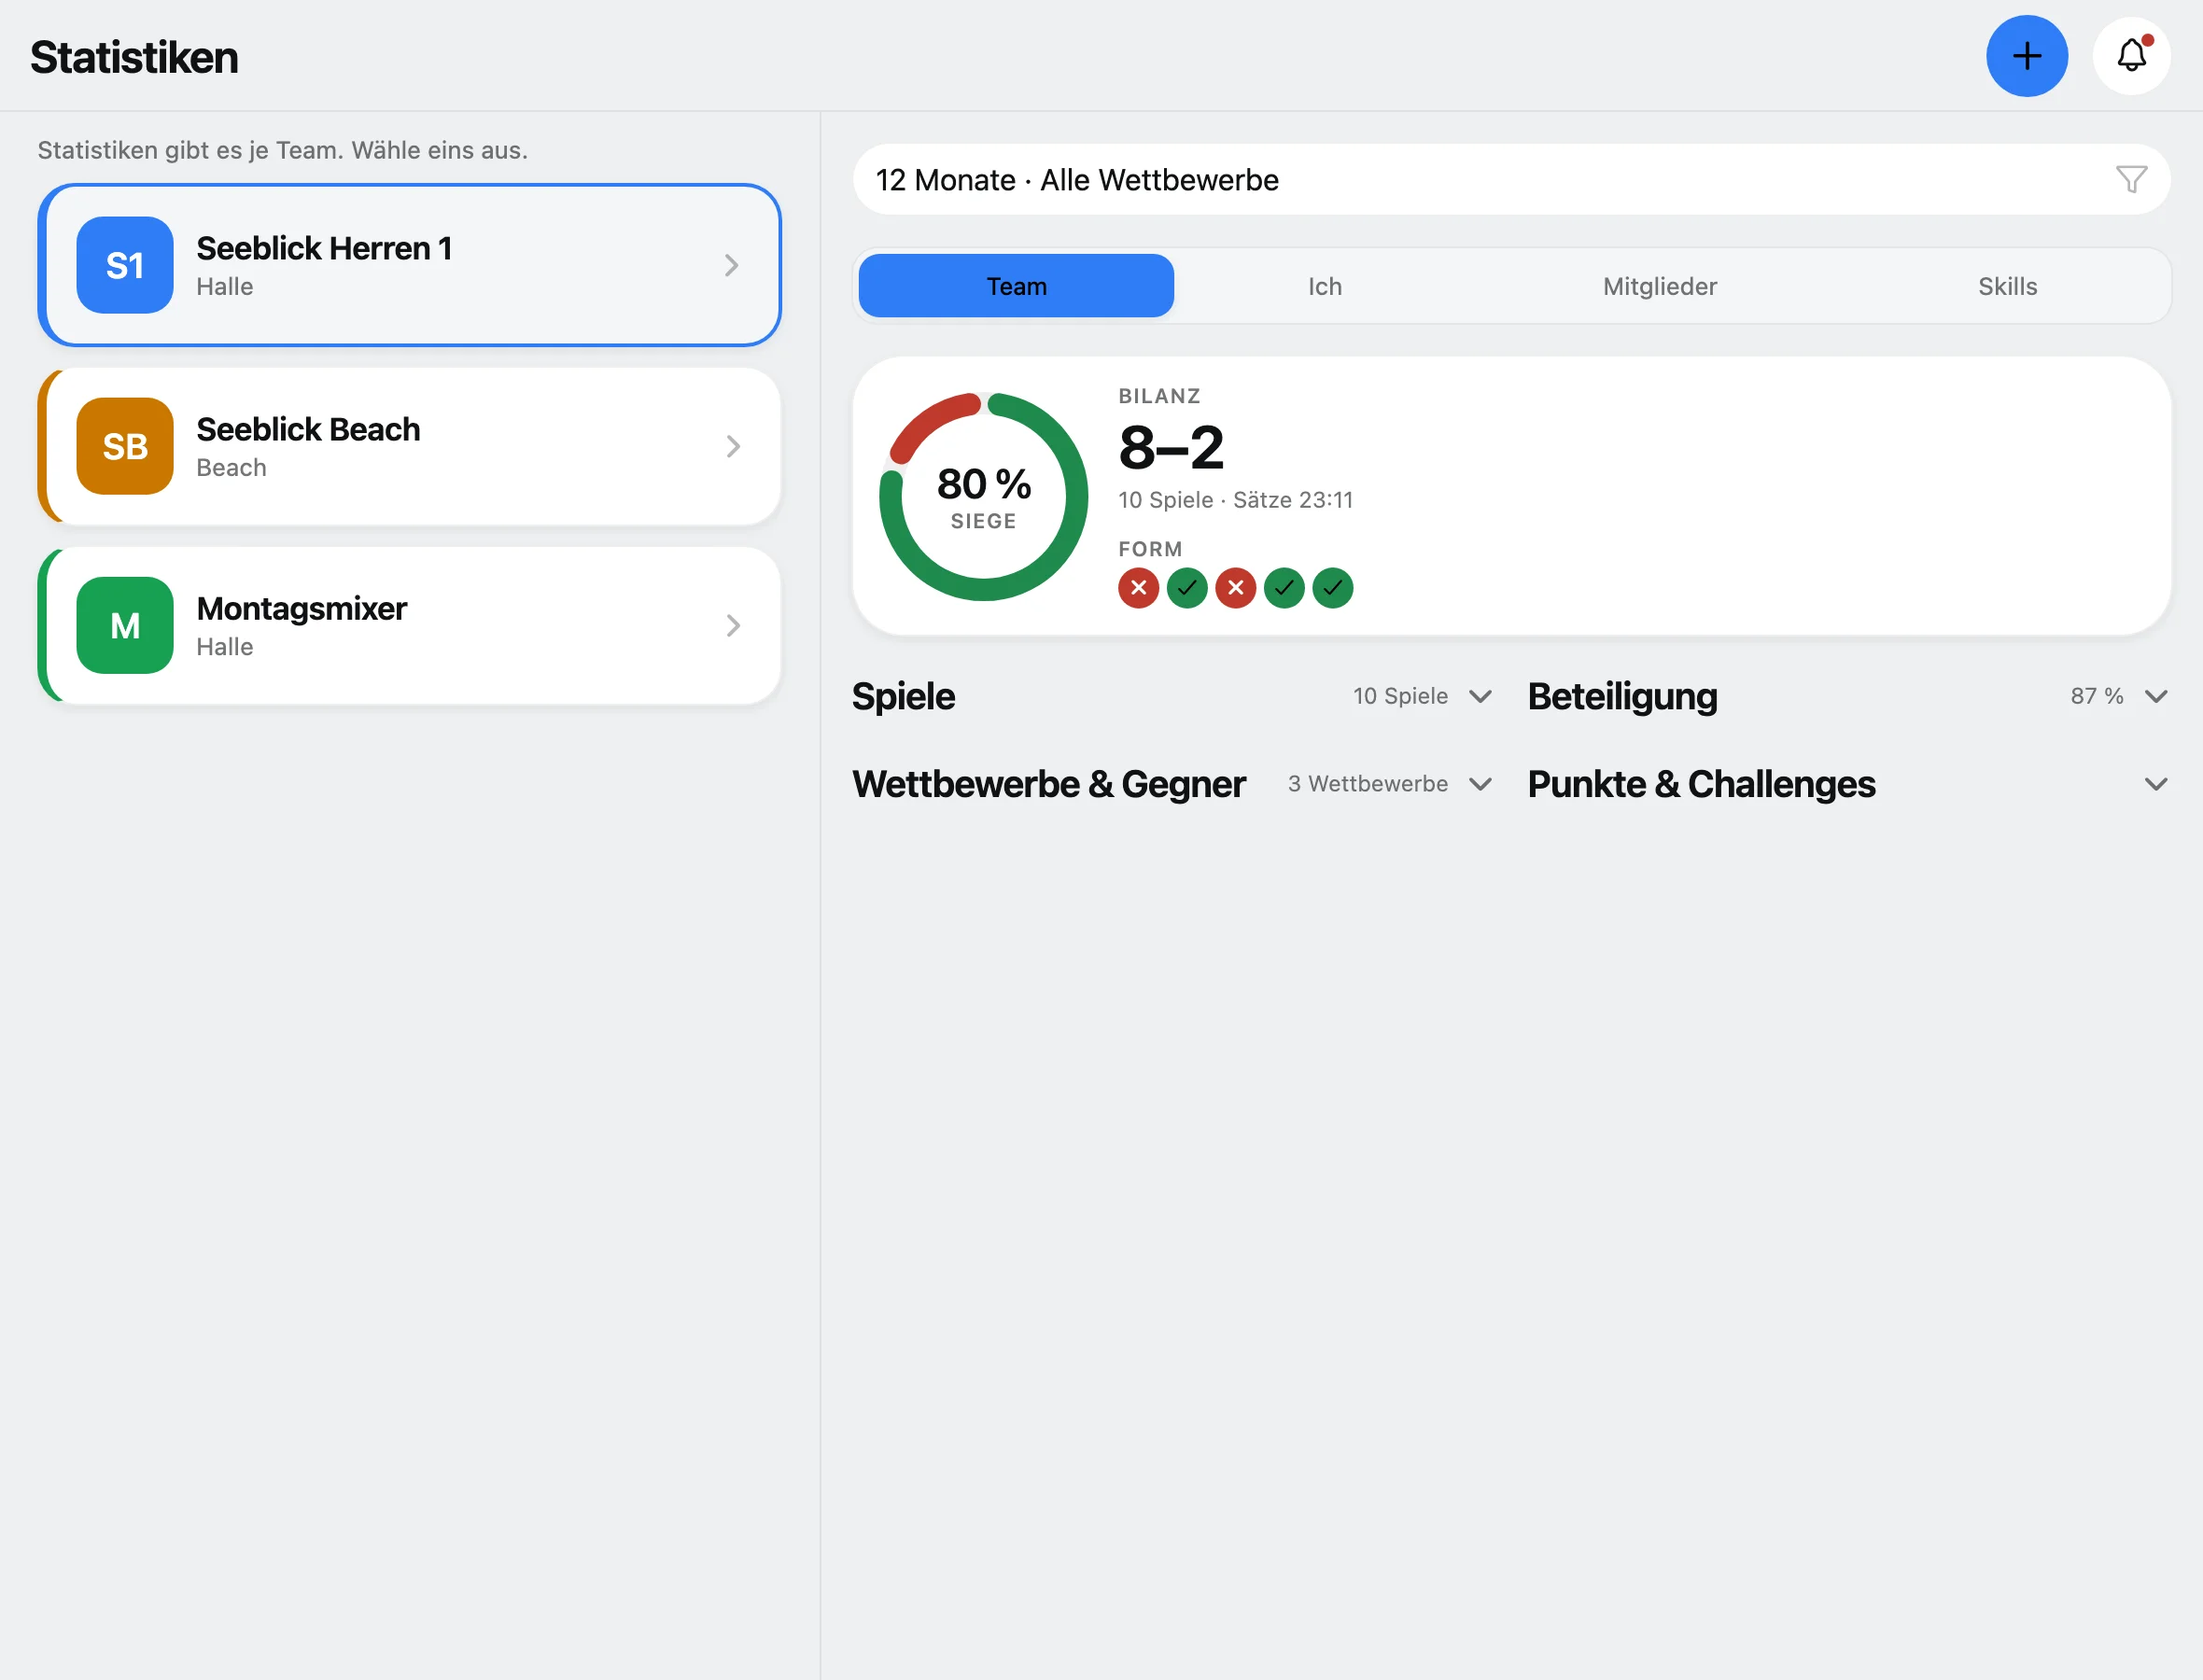Open Seeblick Beach via its chevron
2203x1680 pixels.
pyautogui.click(x=732, y=446)
